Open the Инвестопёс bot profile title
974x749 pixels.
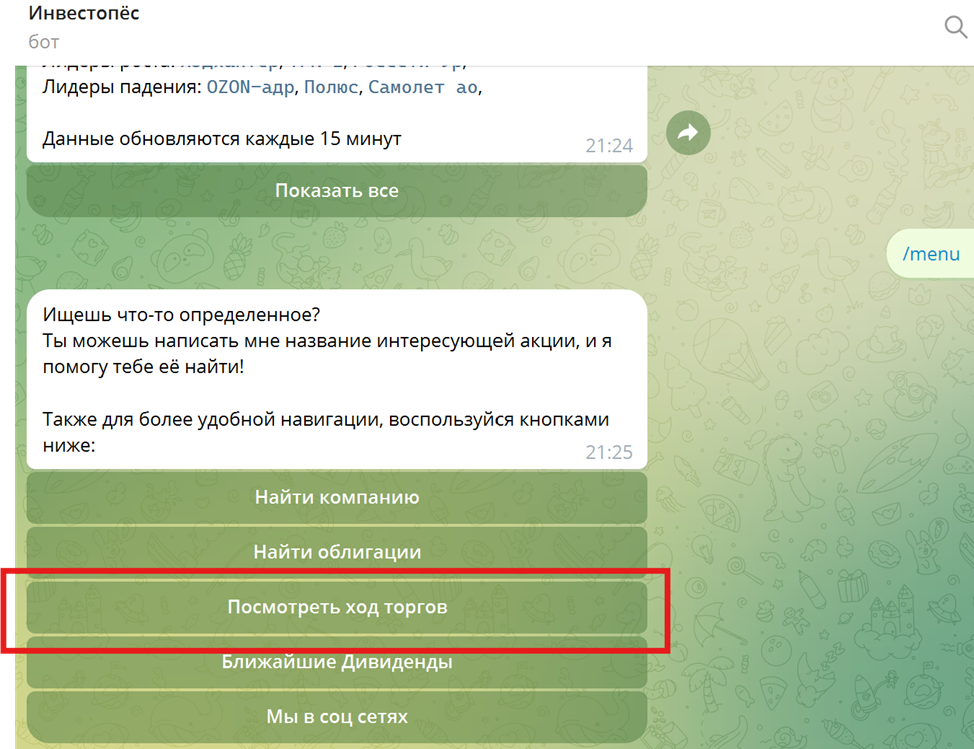[x=84, y=13]
